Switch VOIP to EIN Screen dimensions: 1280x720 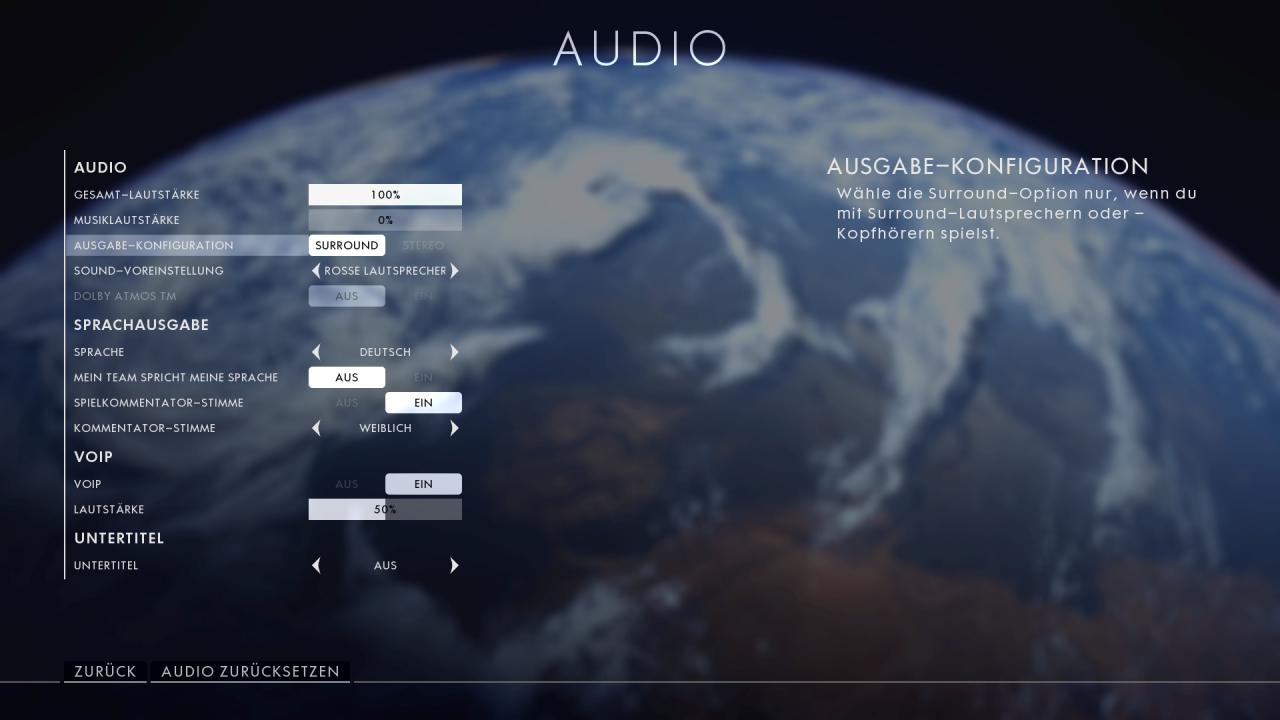pyautogui.click(x=423, y=484)
